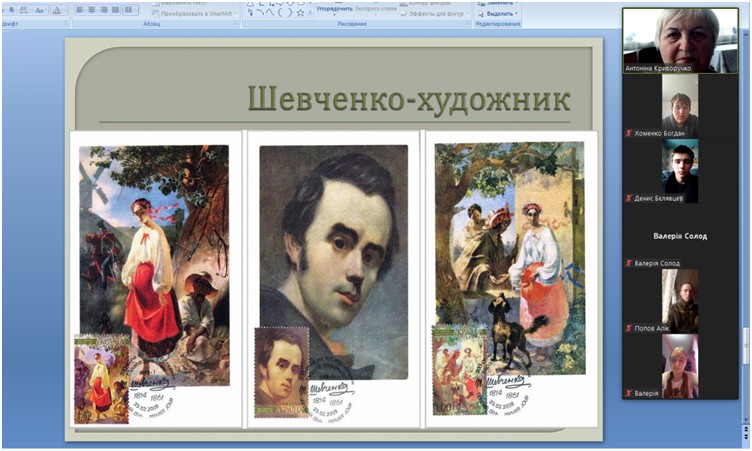
Task: Open the Абзац group dialog launcher
Action: [235, 23]
